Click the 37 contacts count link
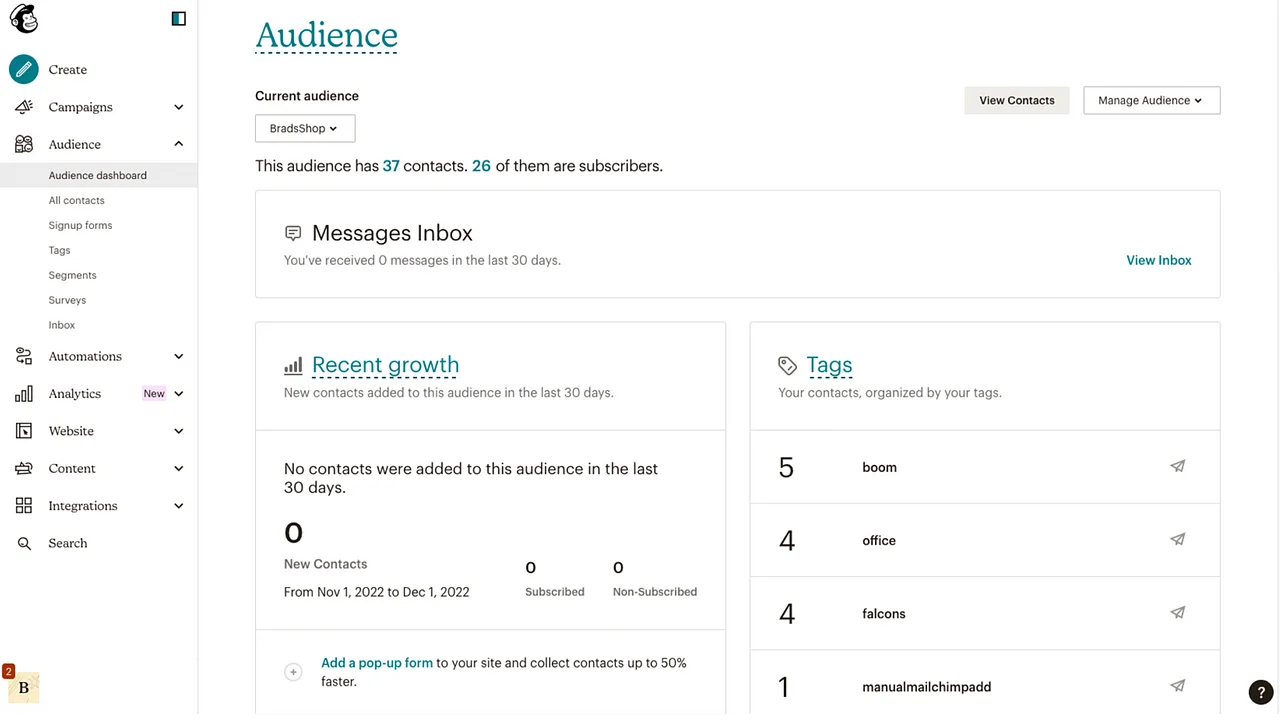Viewport: 1280px width, 720px height. [x=390, y=166]
